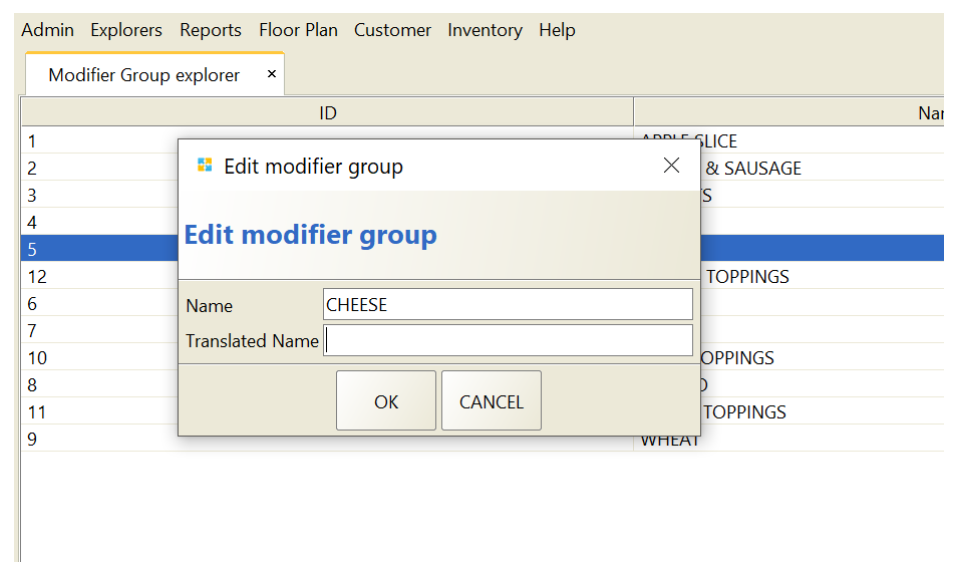Close the Edit modifier group dialog

pyautogui.click(x=671, y=165)
